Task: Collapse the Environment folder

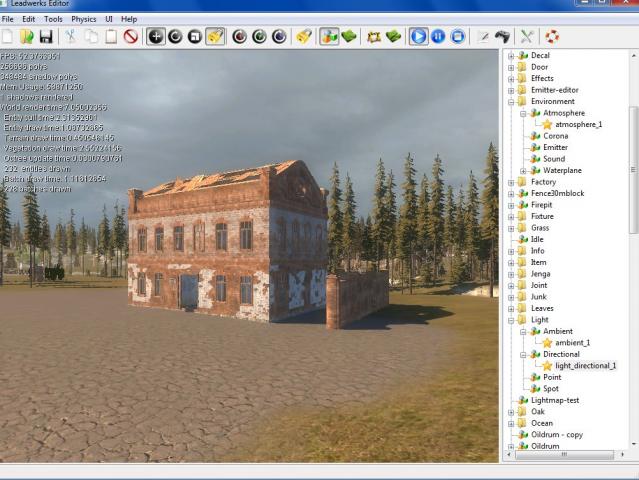Action: click(511, 102)
